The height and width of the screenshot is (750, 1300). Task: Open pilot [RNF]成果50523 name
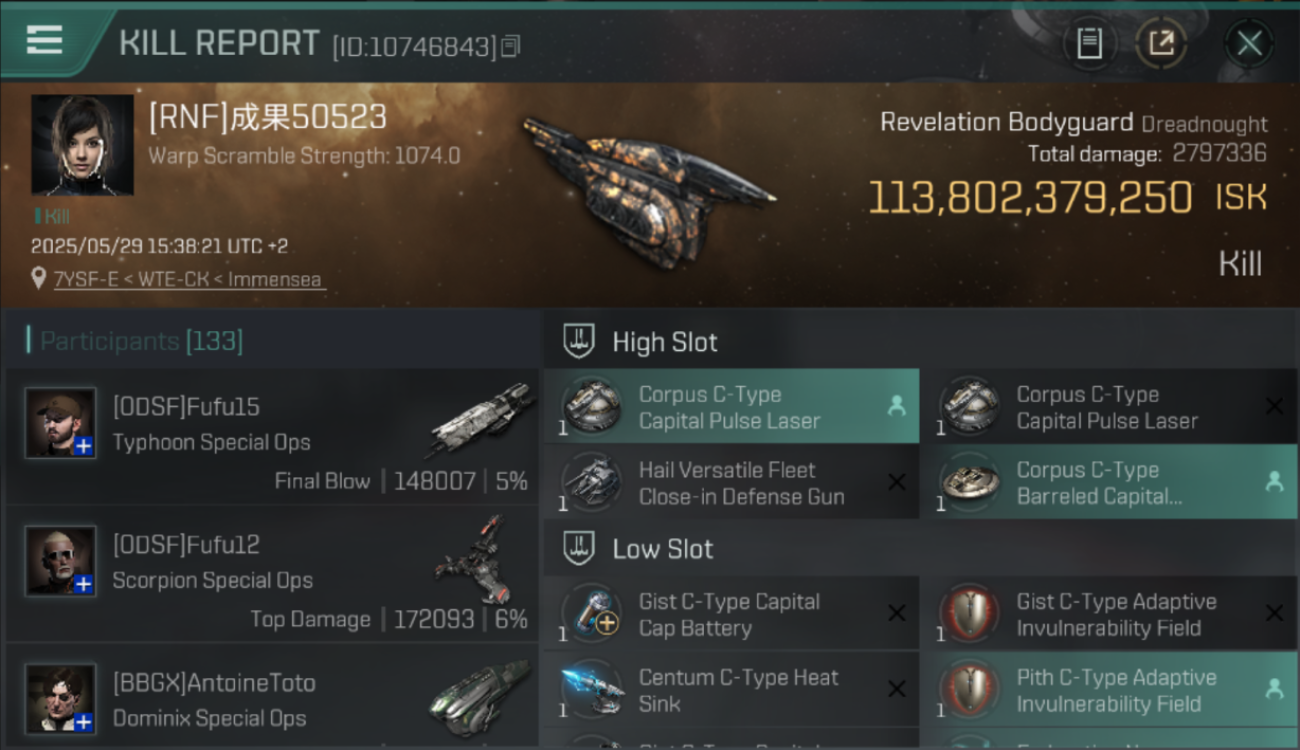click(x=267, y=117)
